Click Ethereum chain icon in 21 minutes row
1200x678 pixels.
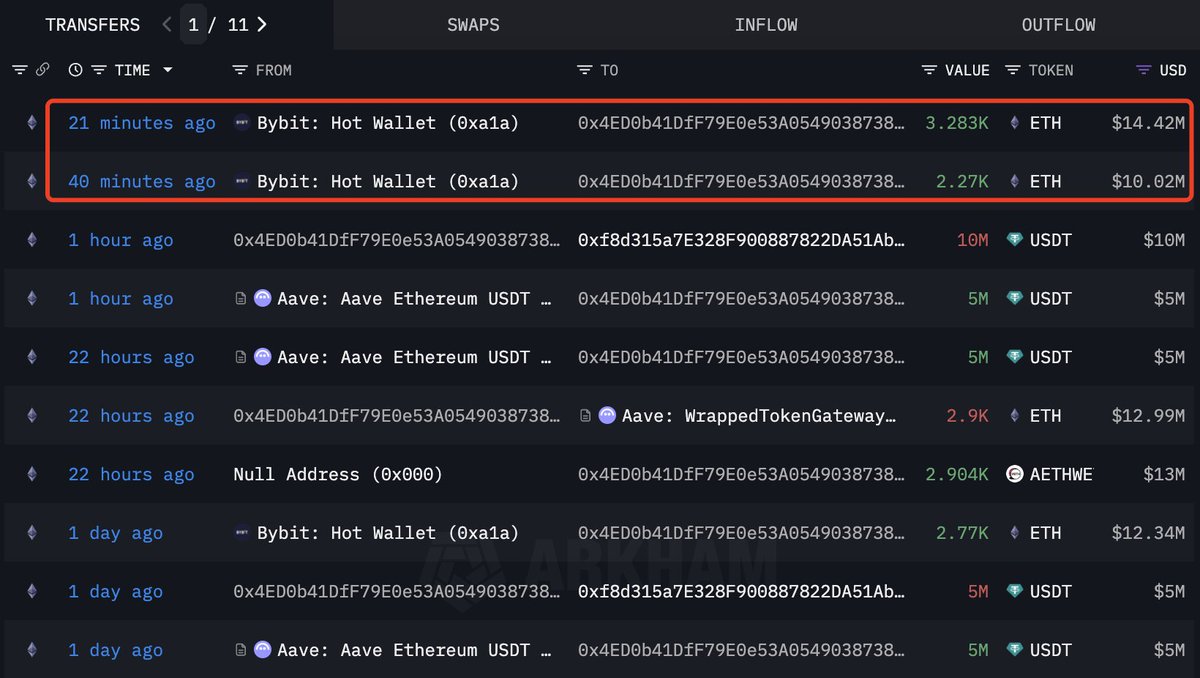tap(31, 123)
